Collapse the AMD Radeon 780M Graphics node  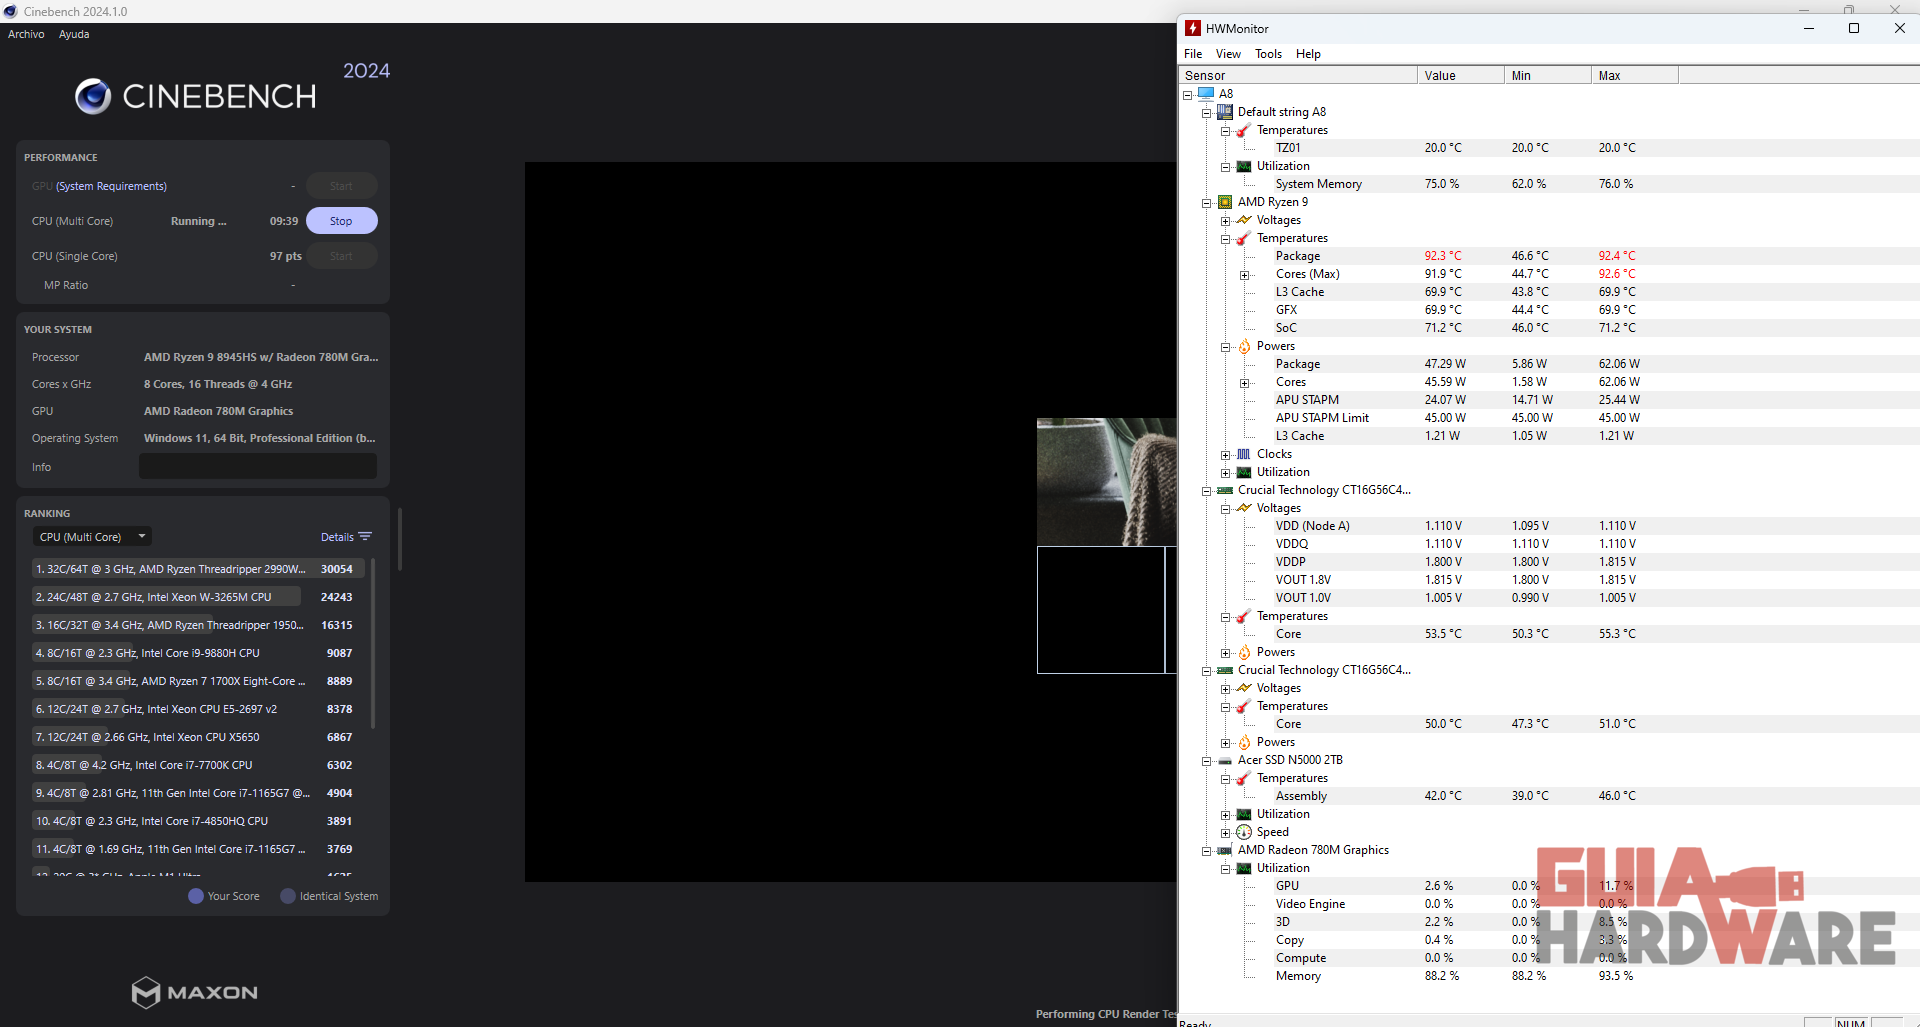click(x=1207, y=851)
